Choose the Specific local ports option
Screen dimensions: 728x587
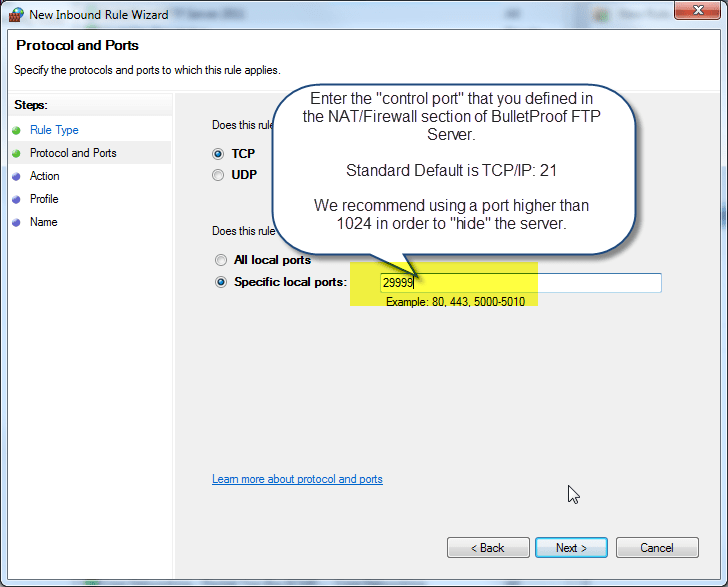221,282
